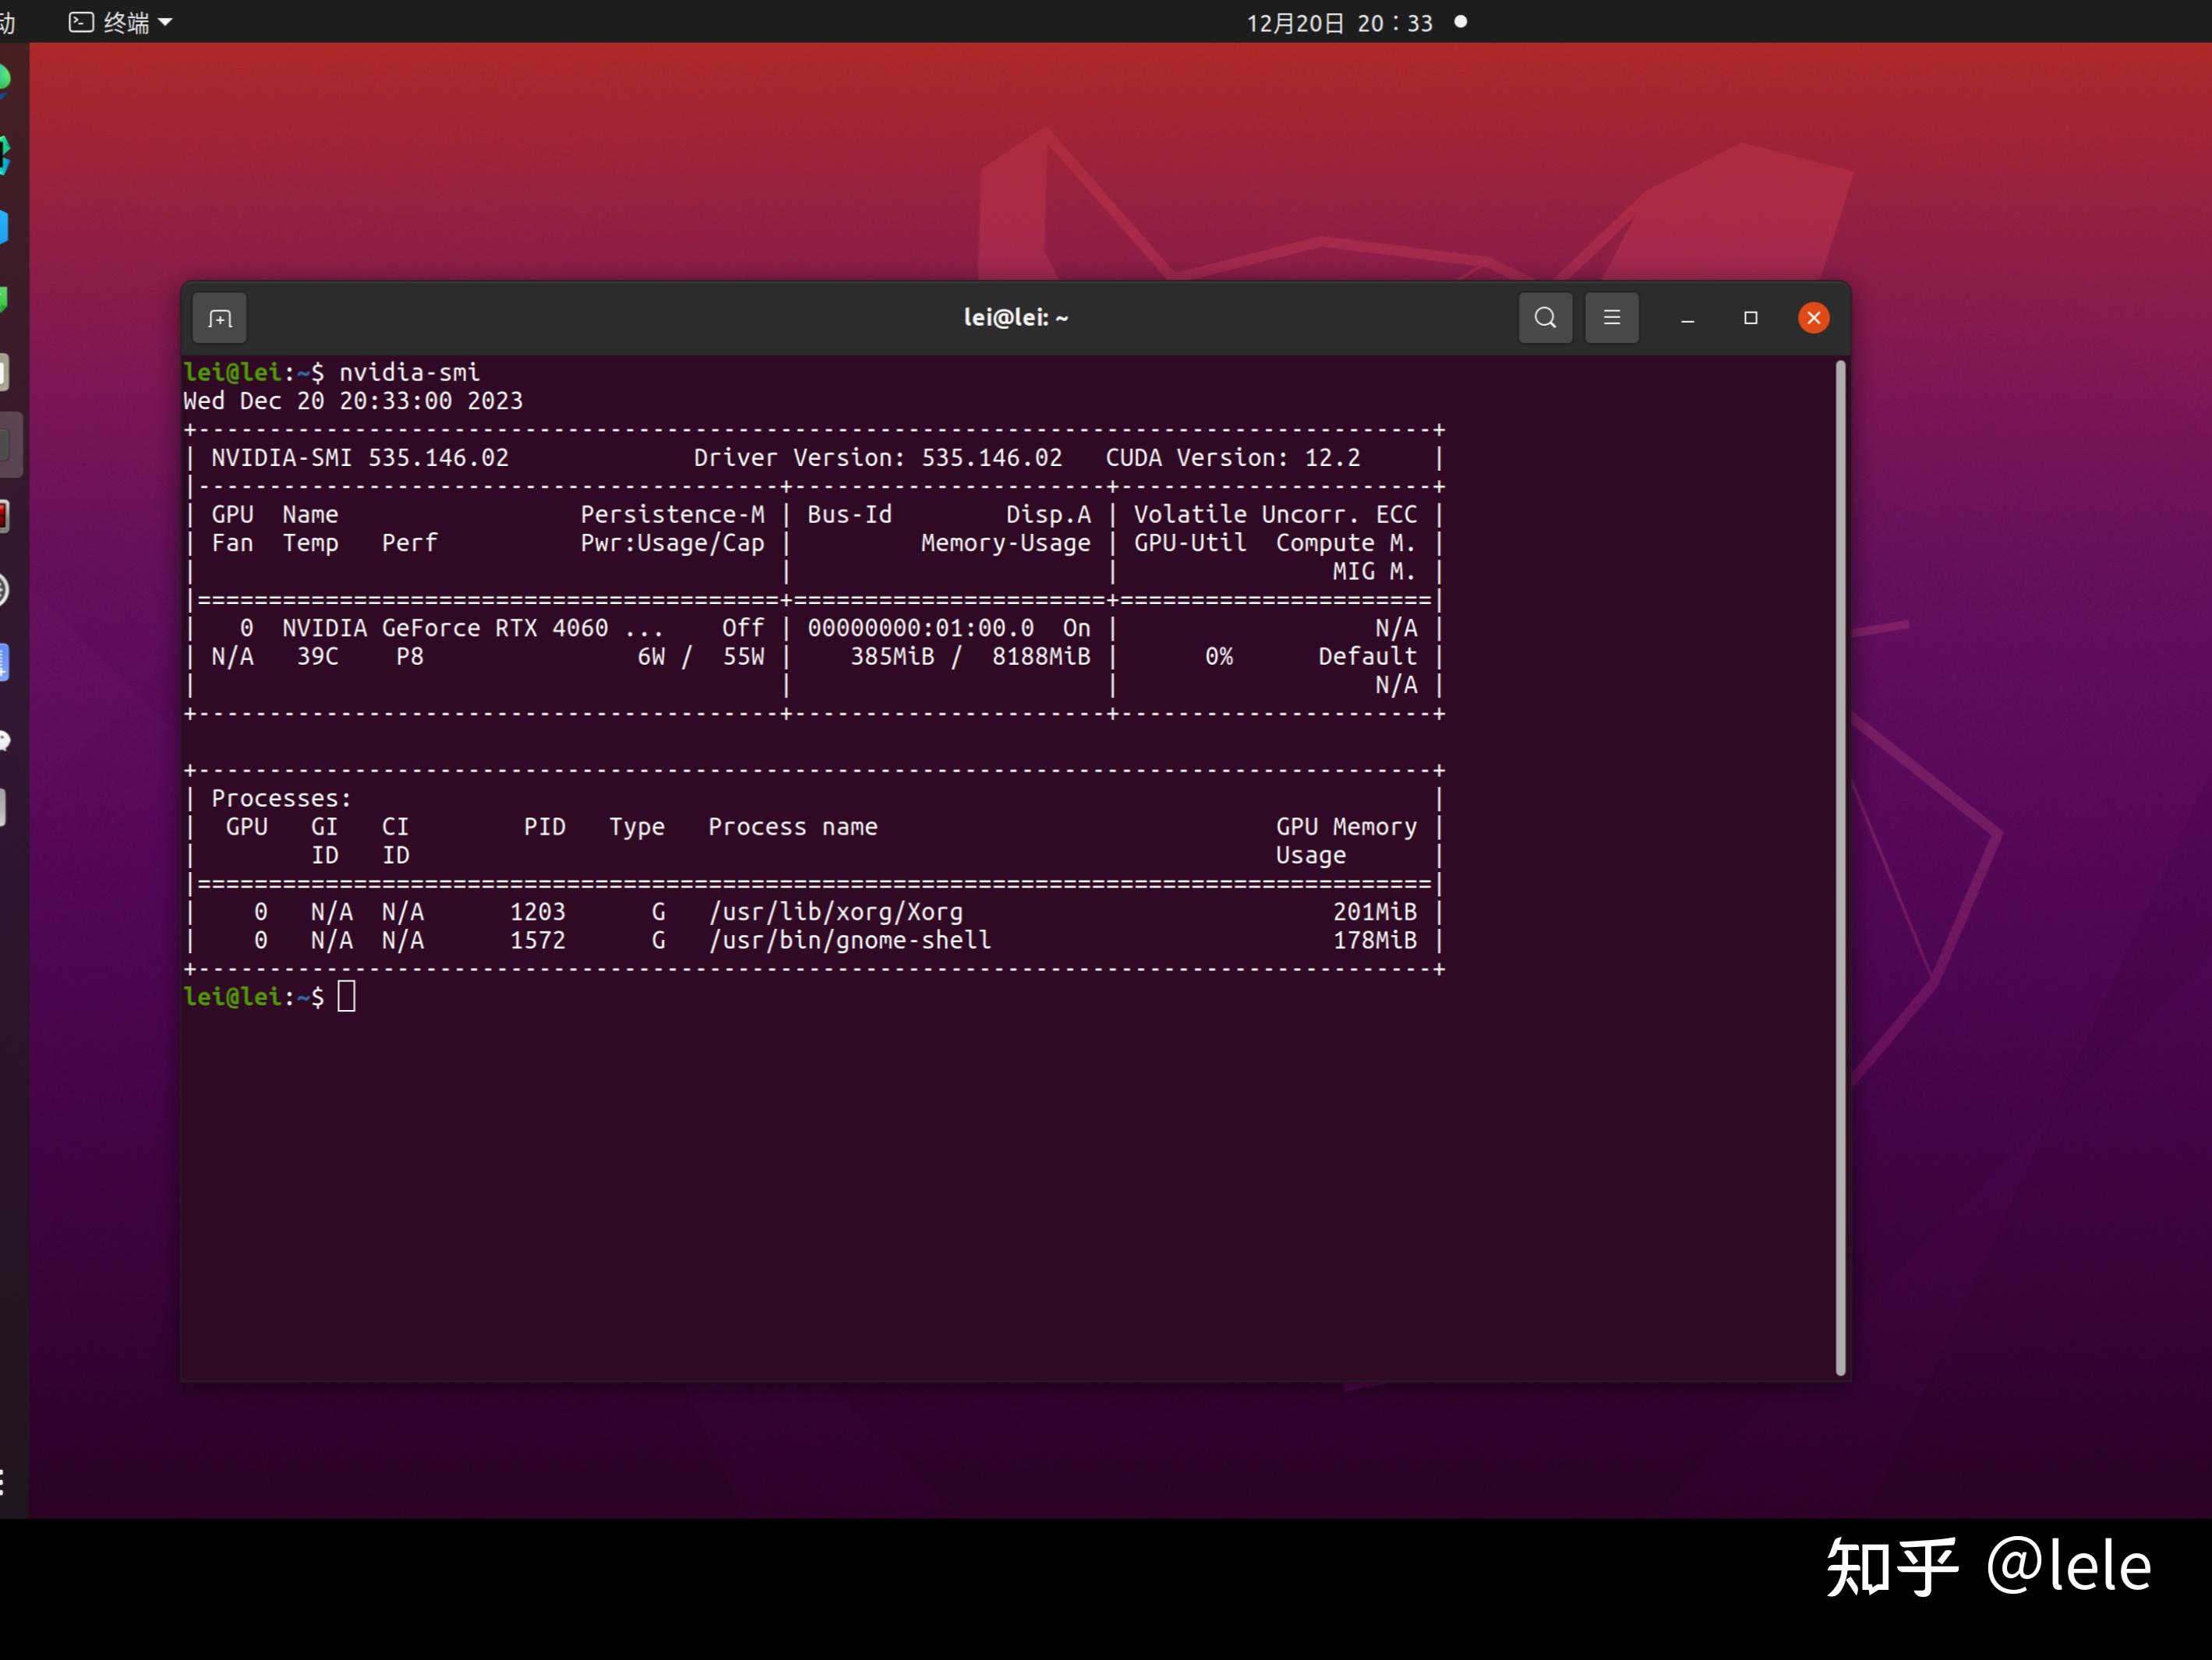The width and height of the screenshot is (2212, 1660).
Task: Maximize the lei@lei terminal window
Action: click(1750, 318)
